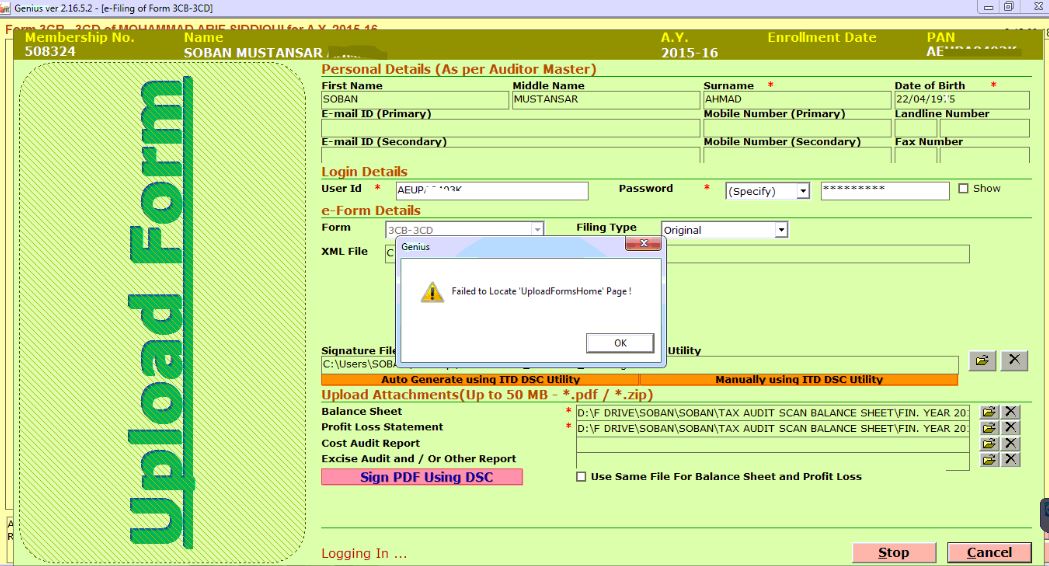The height and width of the screenshot is (566, 1049).
Task: Select Auto Generate using ITD DSC Utility
Action: [x=480, y=380]
